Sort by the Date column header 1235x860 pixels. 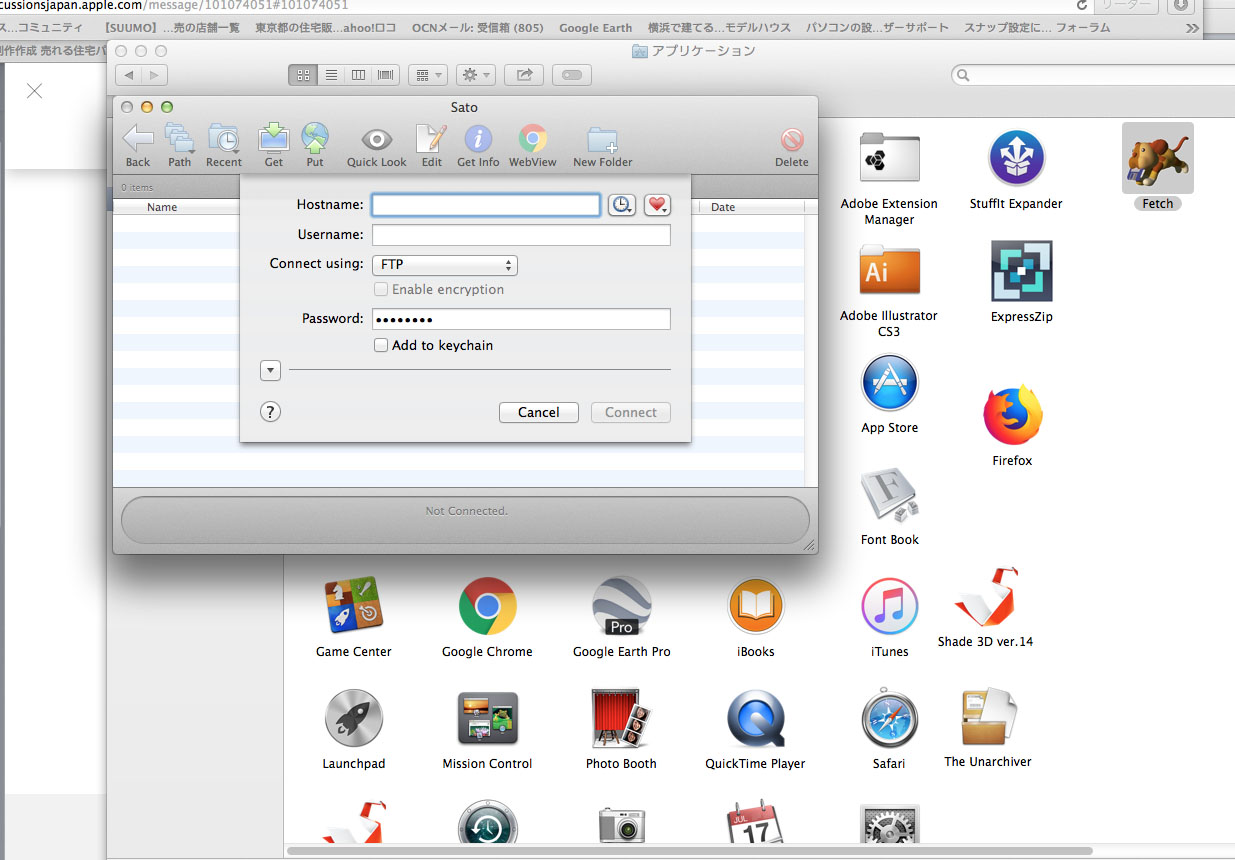(723, 207)
